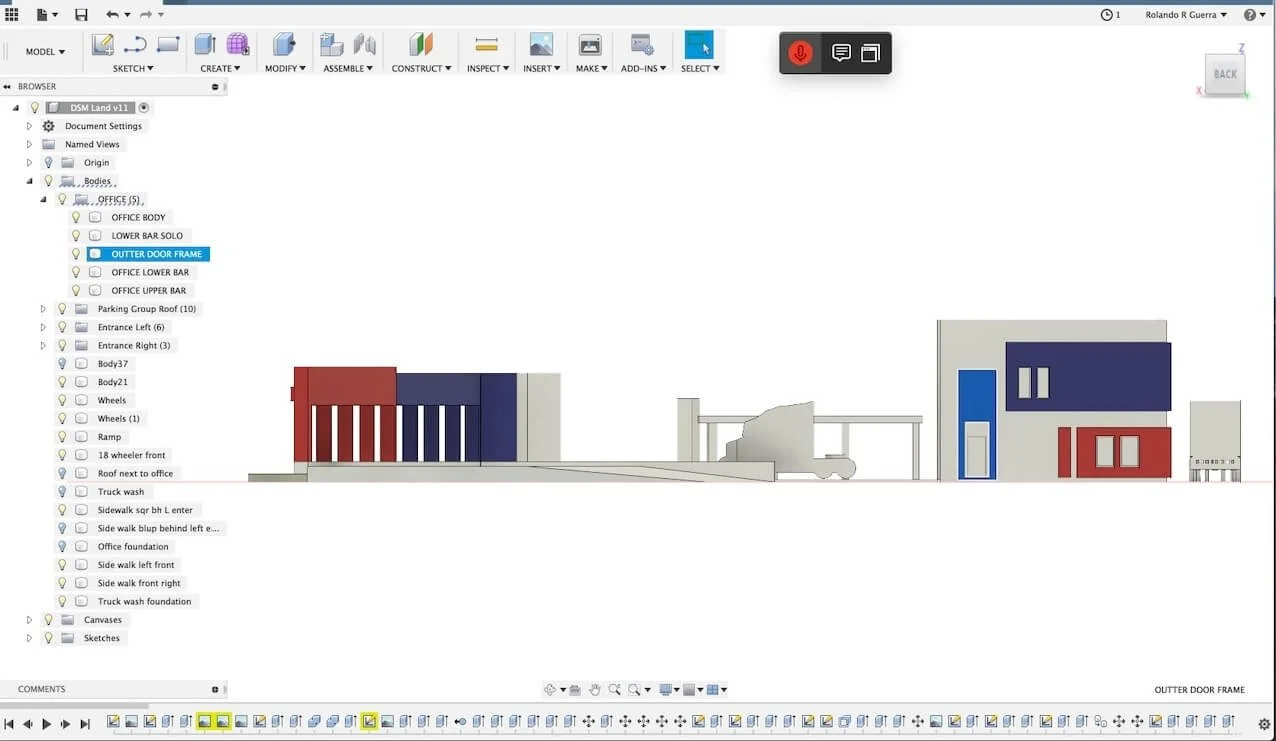This screenshot has height=741, width=1276.
Task: Open the CREATE menu
Action: pyautogui.click(x=220, y=68)
